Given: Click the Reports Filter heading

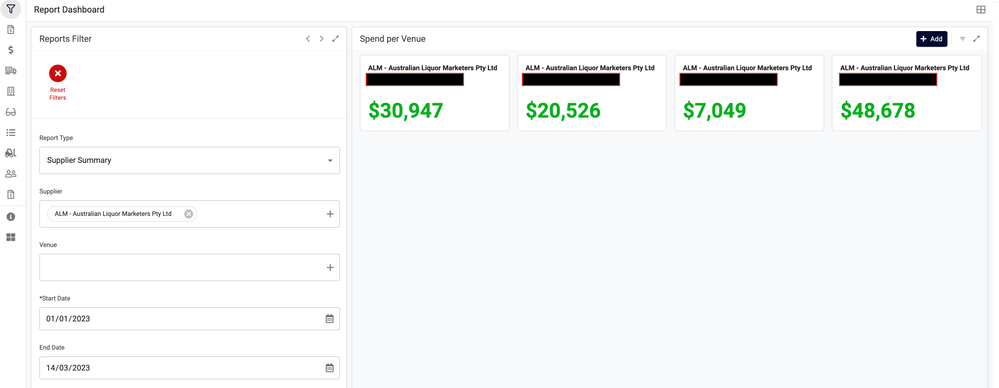Looking at the screenshot, I should (x=66, y=39).
